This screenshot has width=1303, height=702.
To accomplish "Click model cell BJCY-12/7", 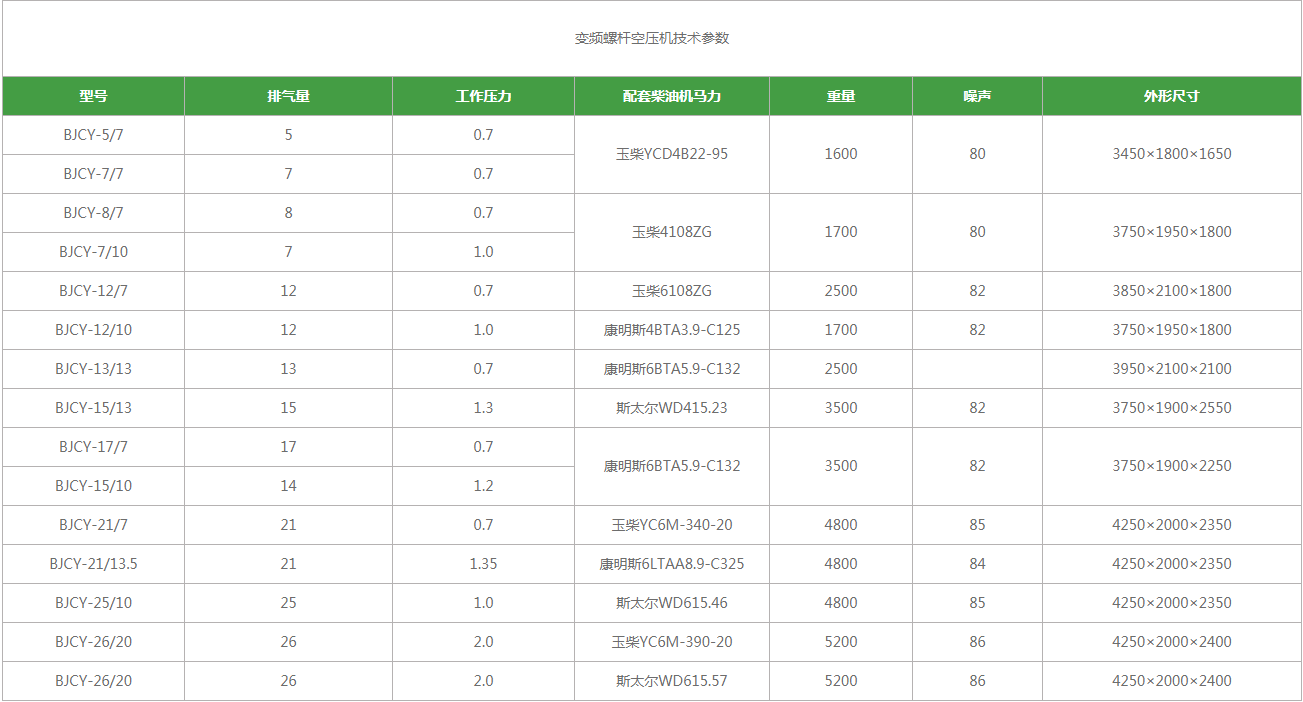I will (93, 291).
